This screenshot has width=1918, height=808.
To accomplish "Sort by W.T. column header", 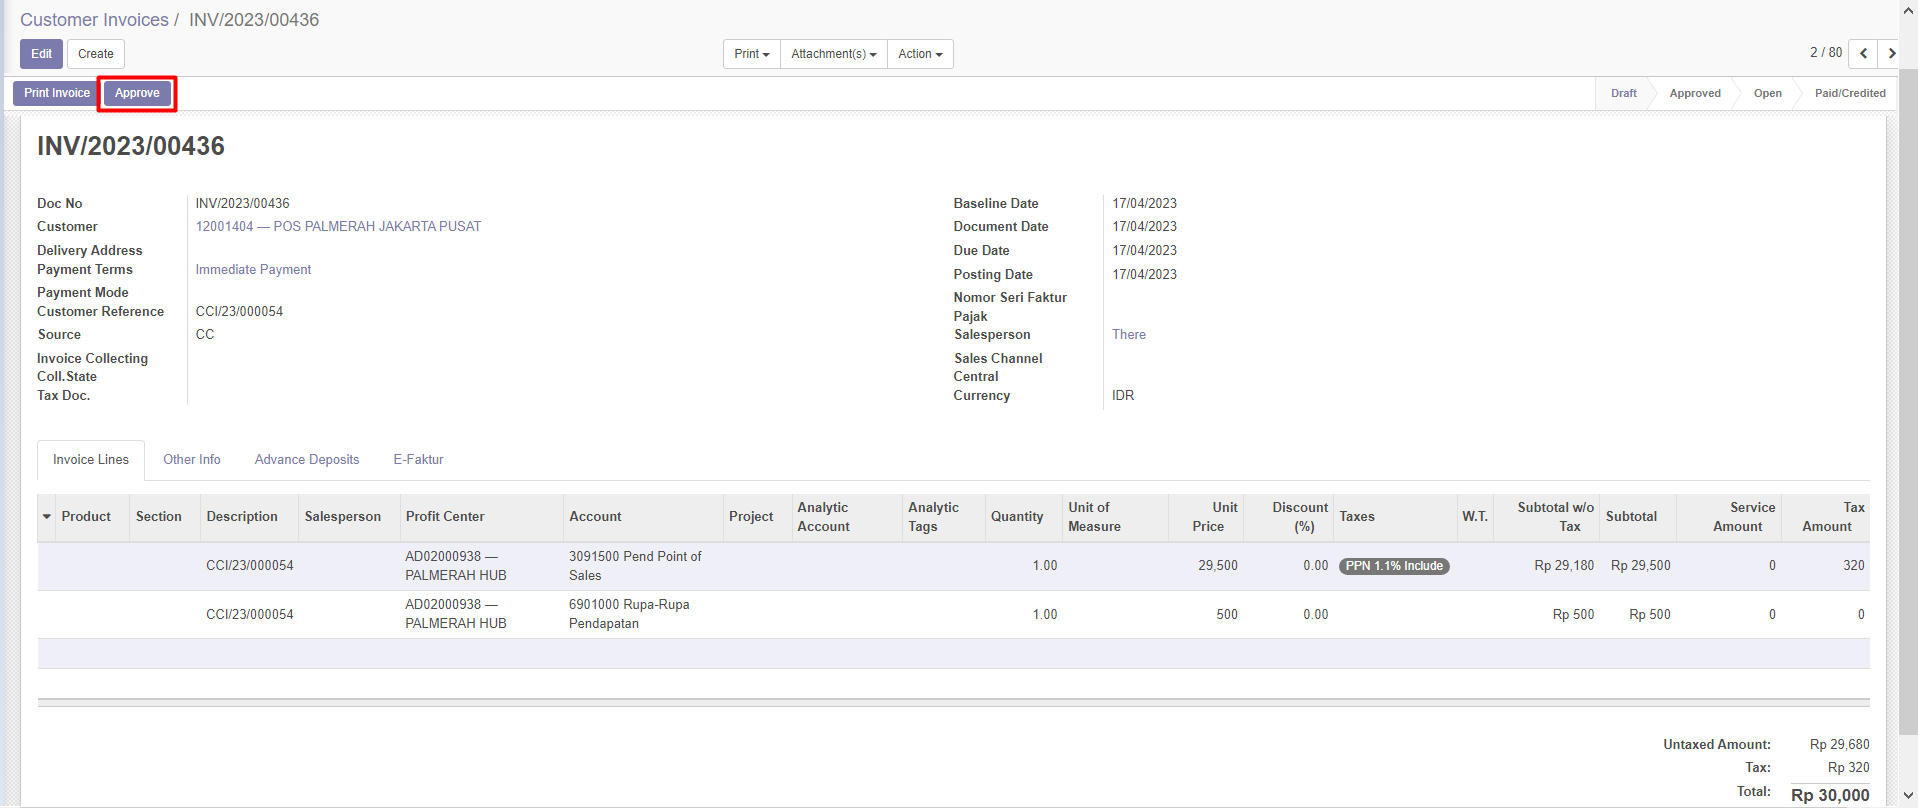I will click(x=1475, y=517).
